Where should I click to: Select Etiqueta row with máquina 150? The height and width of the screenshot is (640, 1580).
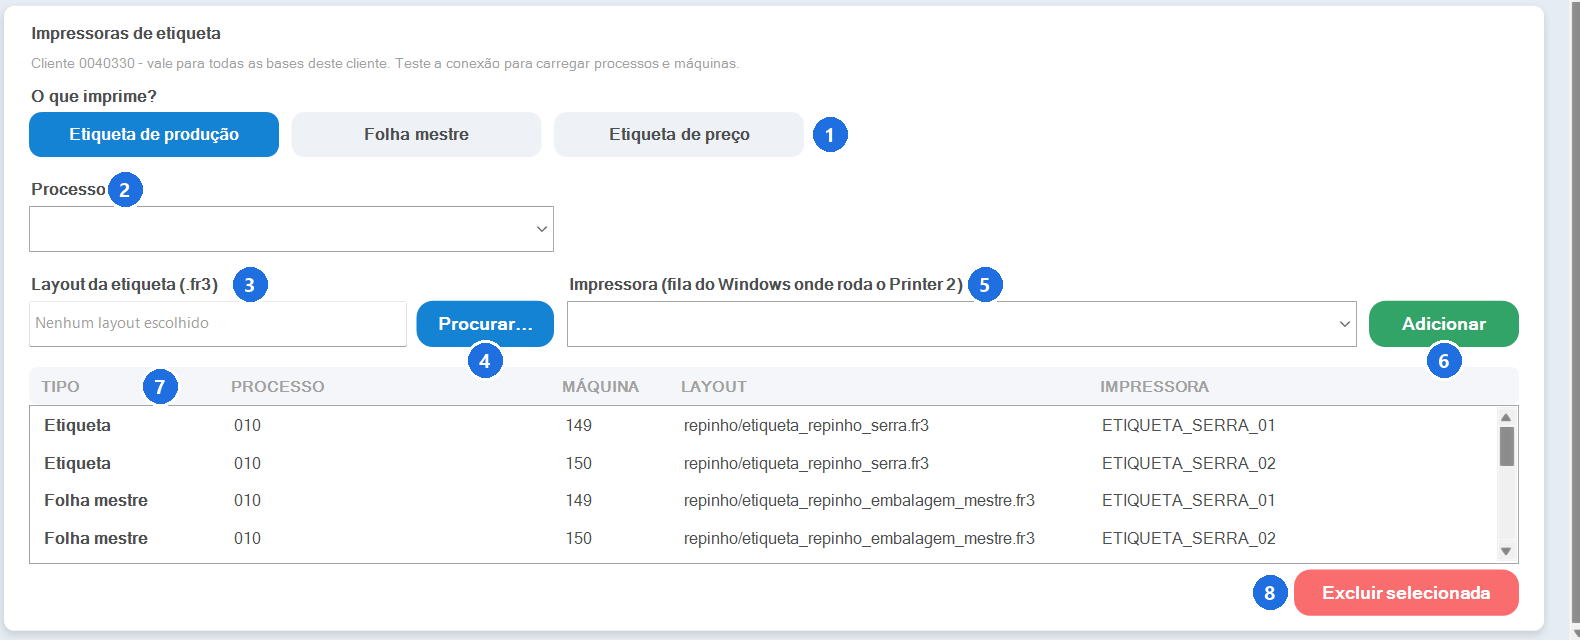763,463
